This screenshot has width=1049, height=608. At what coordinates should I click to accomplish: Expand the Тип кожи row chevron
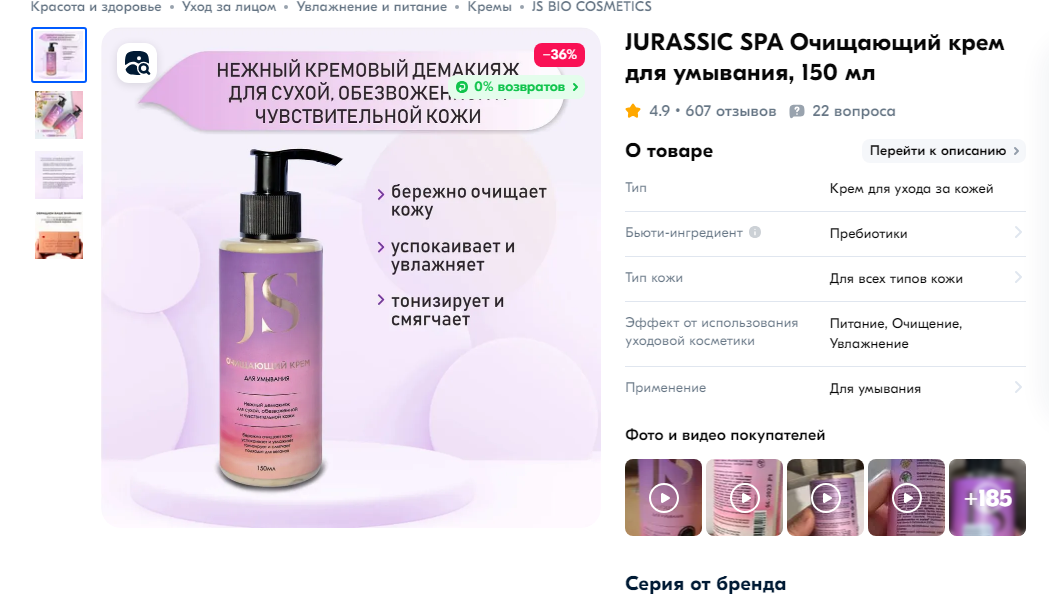pyautogui.click(x=1018, y=277)
